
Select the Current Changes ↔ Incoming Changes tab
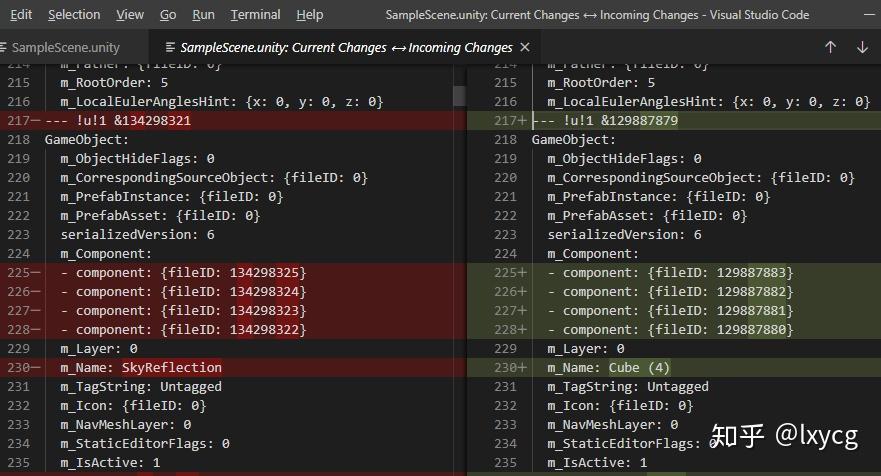tap(346, 47)
